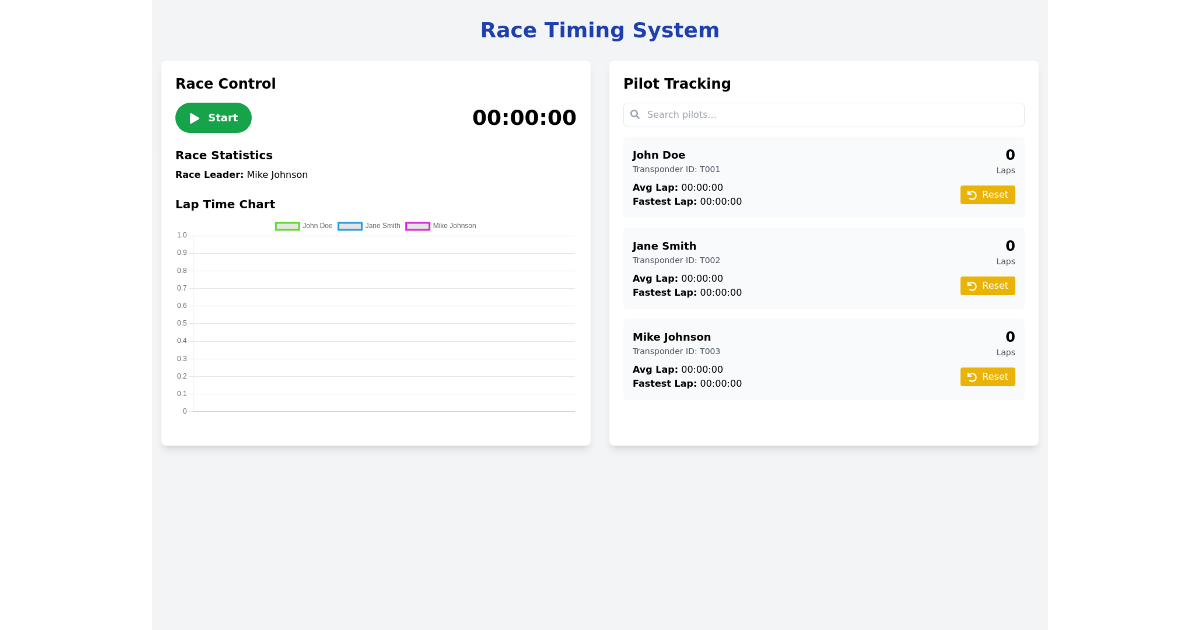Click John Doe's lap counter showing 0

pos(1009,155)
